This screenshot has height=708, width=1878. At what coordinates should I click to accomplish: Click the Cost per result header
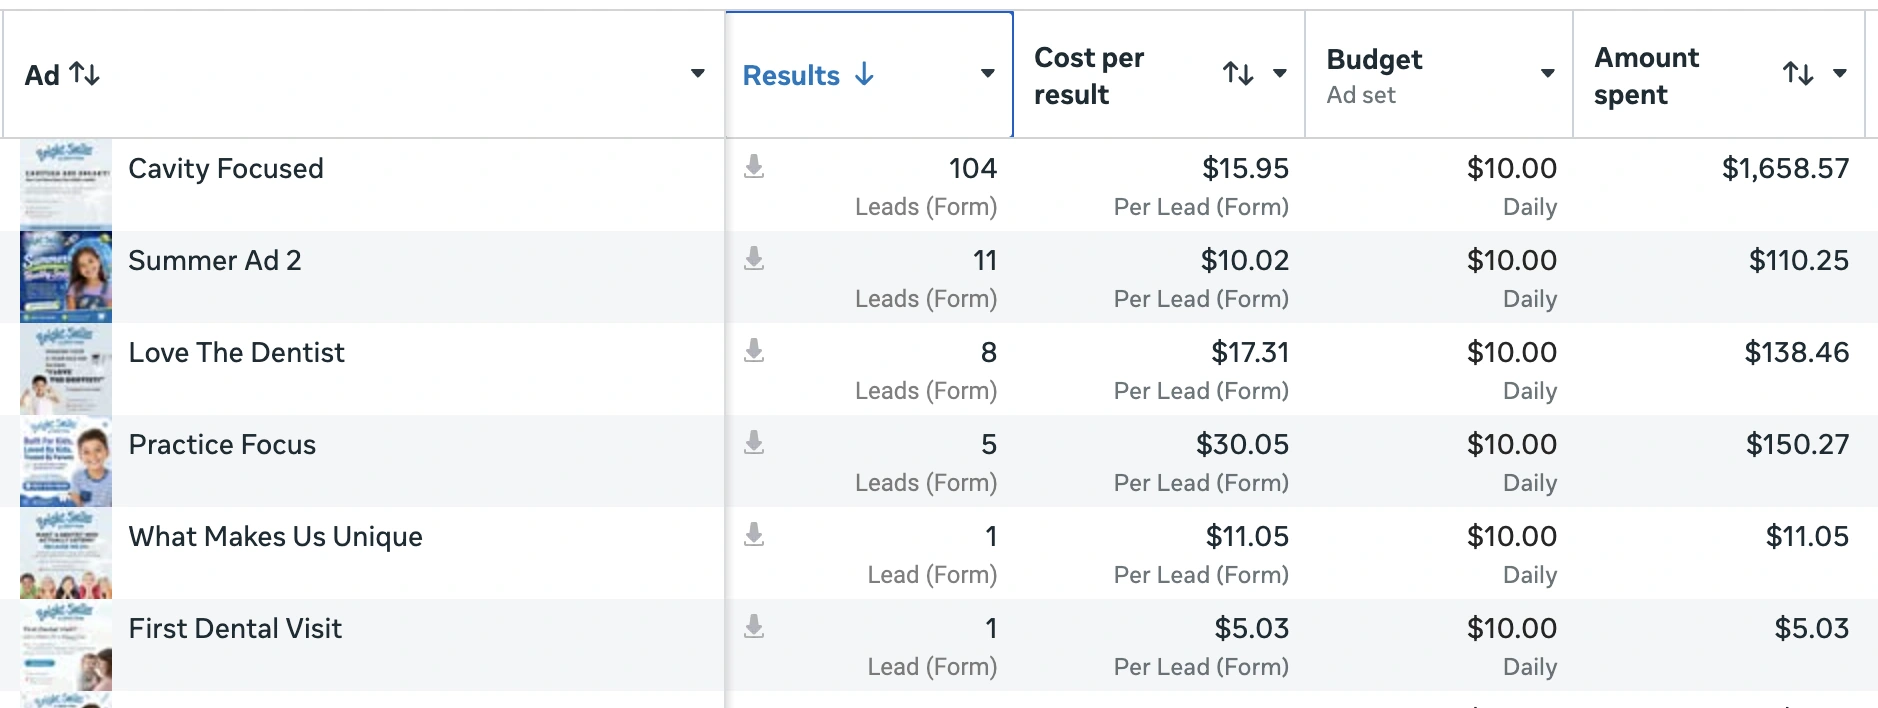[1089, 76]
